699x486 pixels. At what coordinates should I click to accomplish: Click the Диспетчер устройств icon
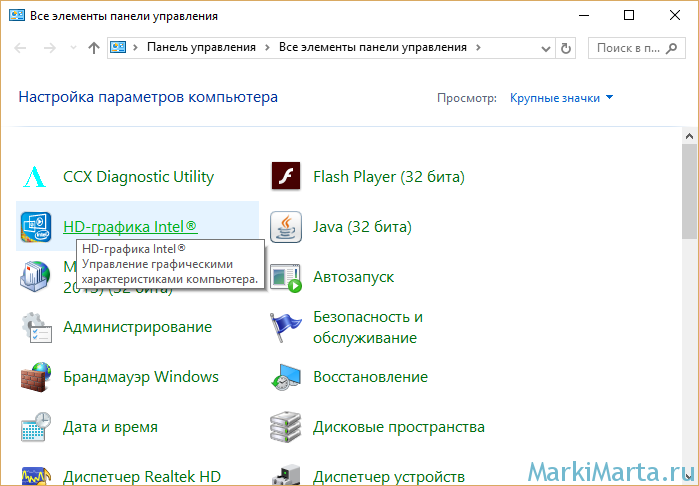pyautogui.click(x=286, y=475)
